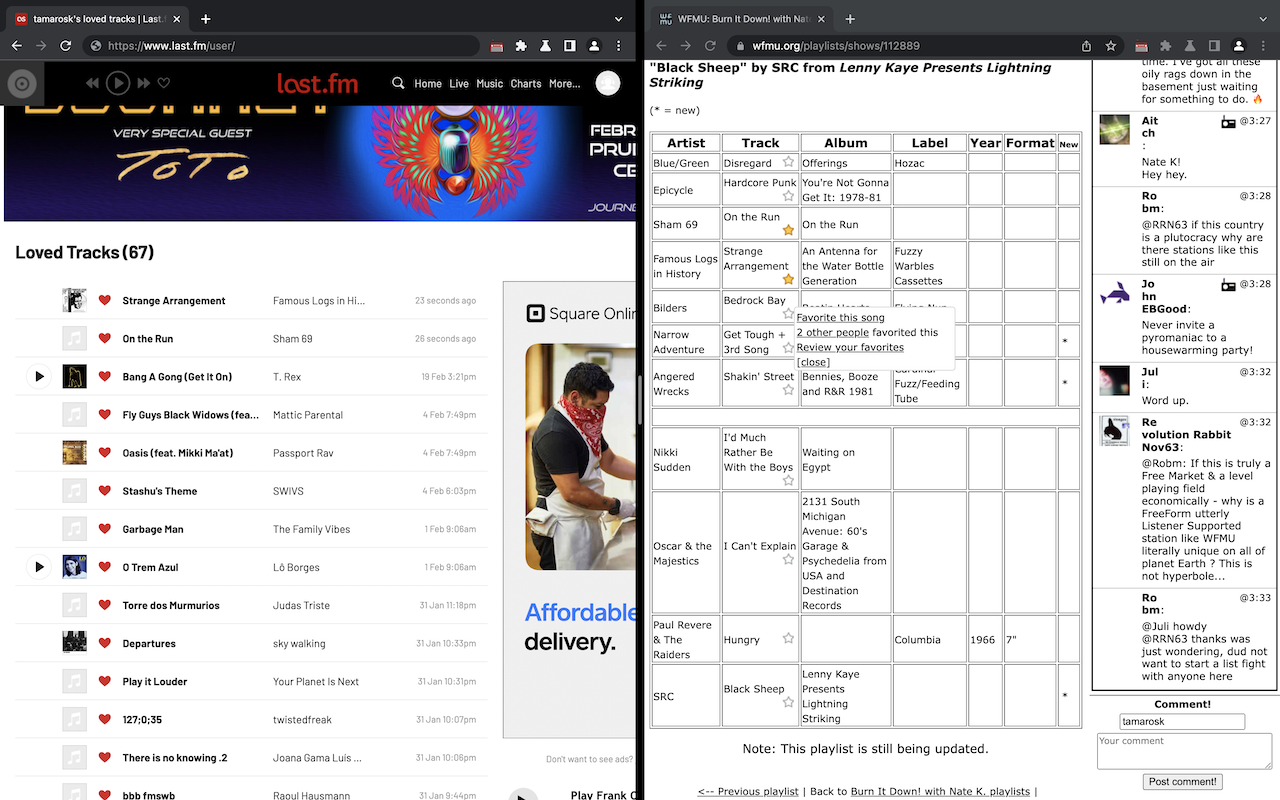Open the Charts nav item on Last.fm

pos(526,84)
